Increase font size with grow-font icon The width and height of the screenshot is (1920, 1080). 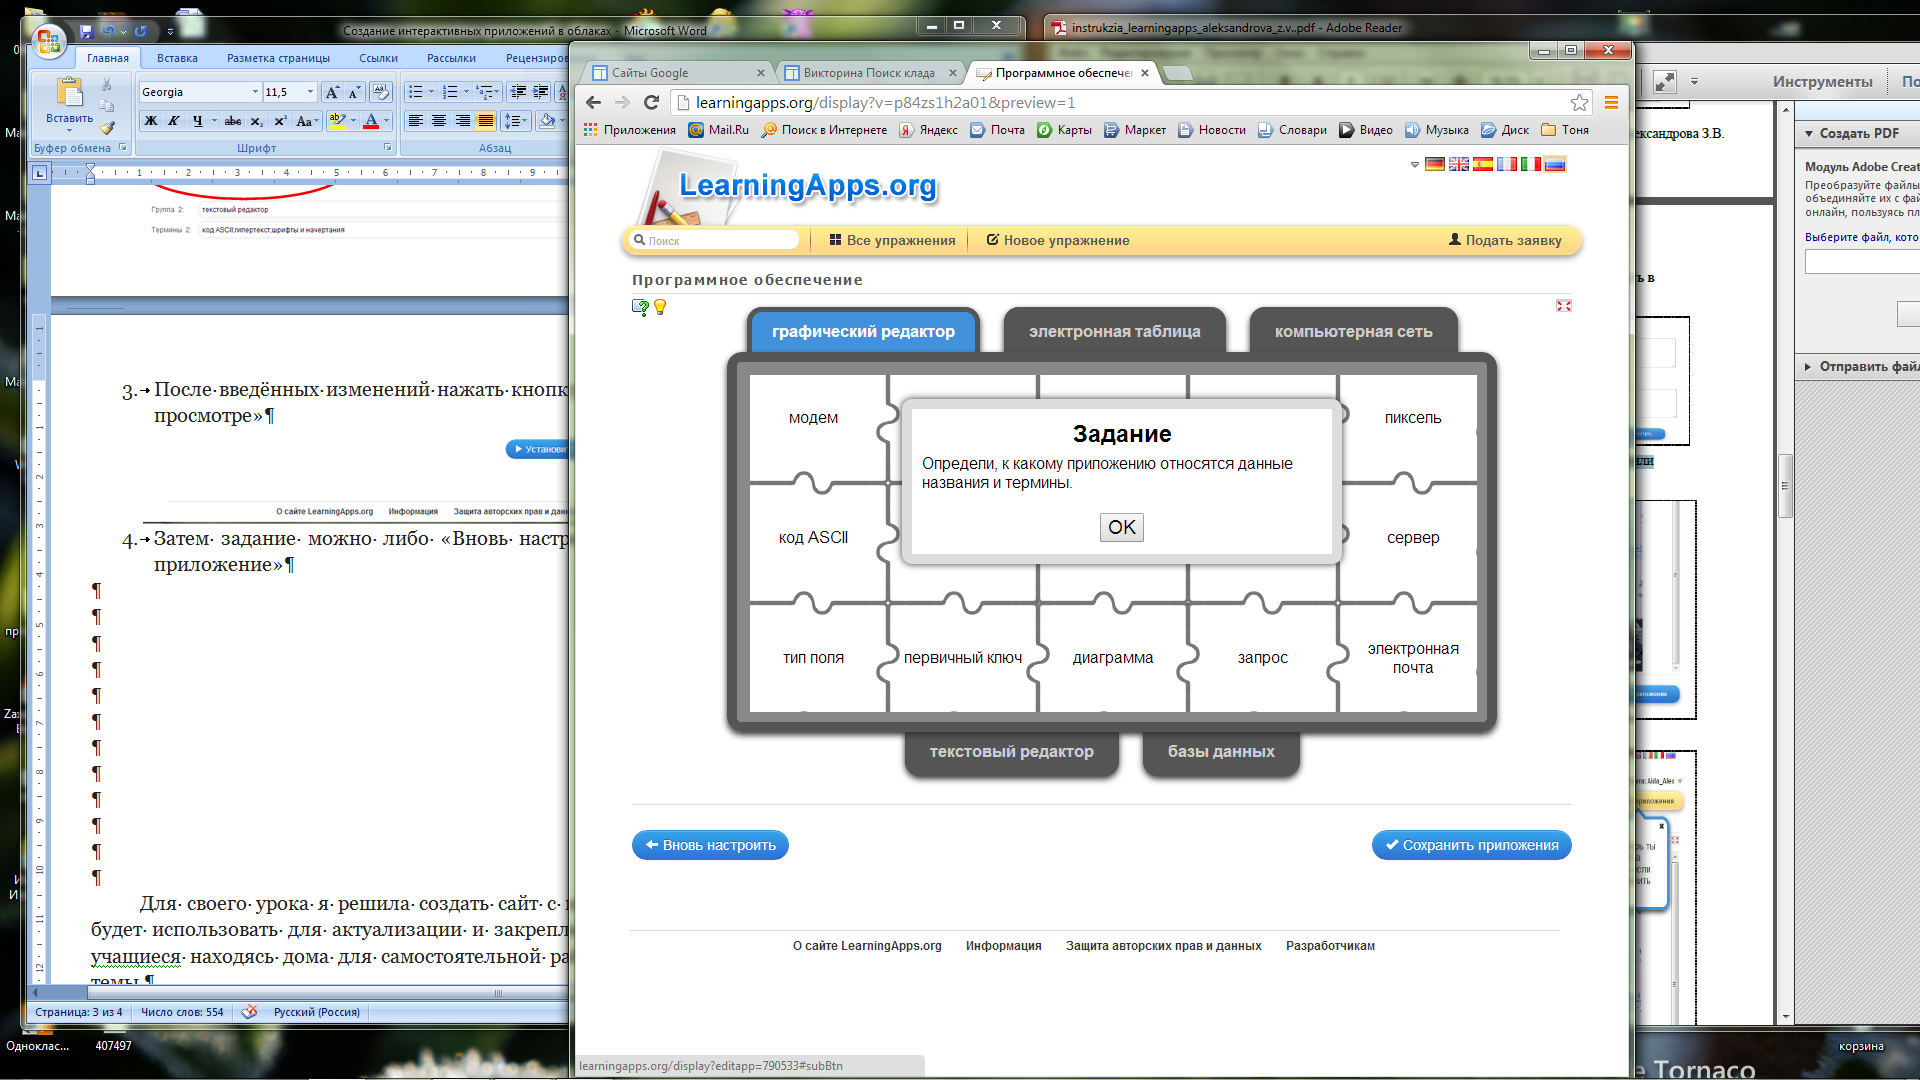pos(332,92)
